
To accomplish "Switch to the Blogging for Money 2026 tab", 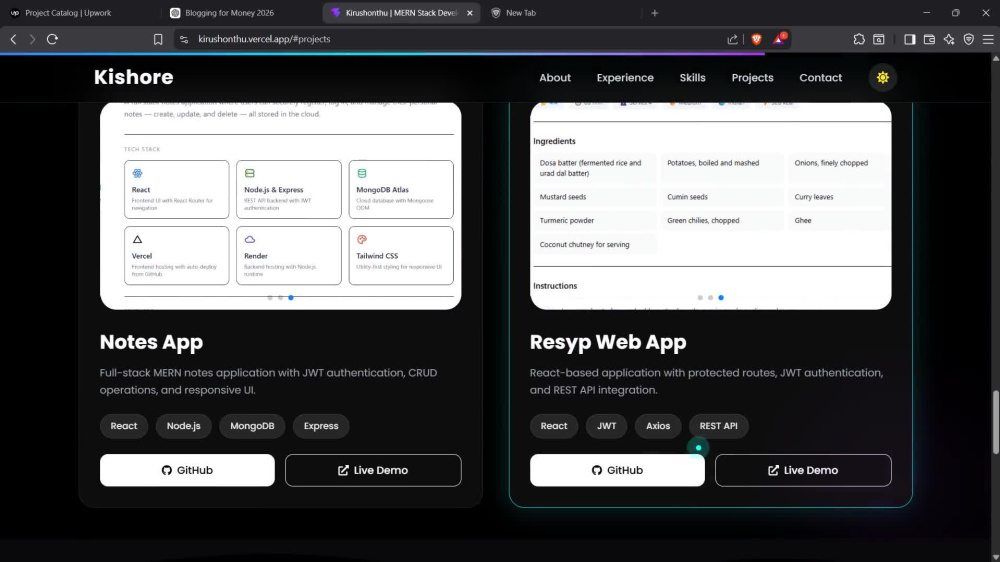I will [242, 13].
